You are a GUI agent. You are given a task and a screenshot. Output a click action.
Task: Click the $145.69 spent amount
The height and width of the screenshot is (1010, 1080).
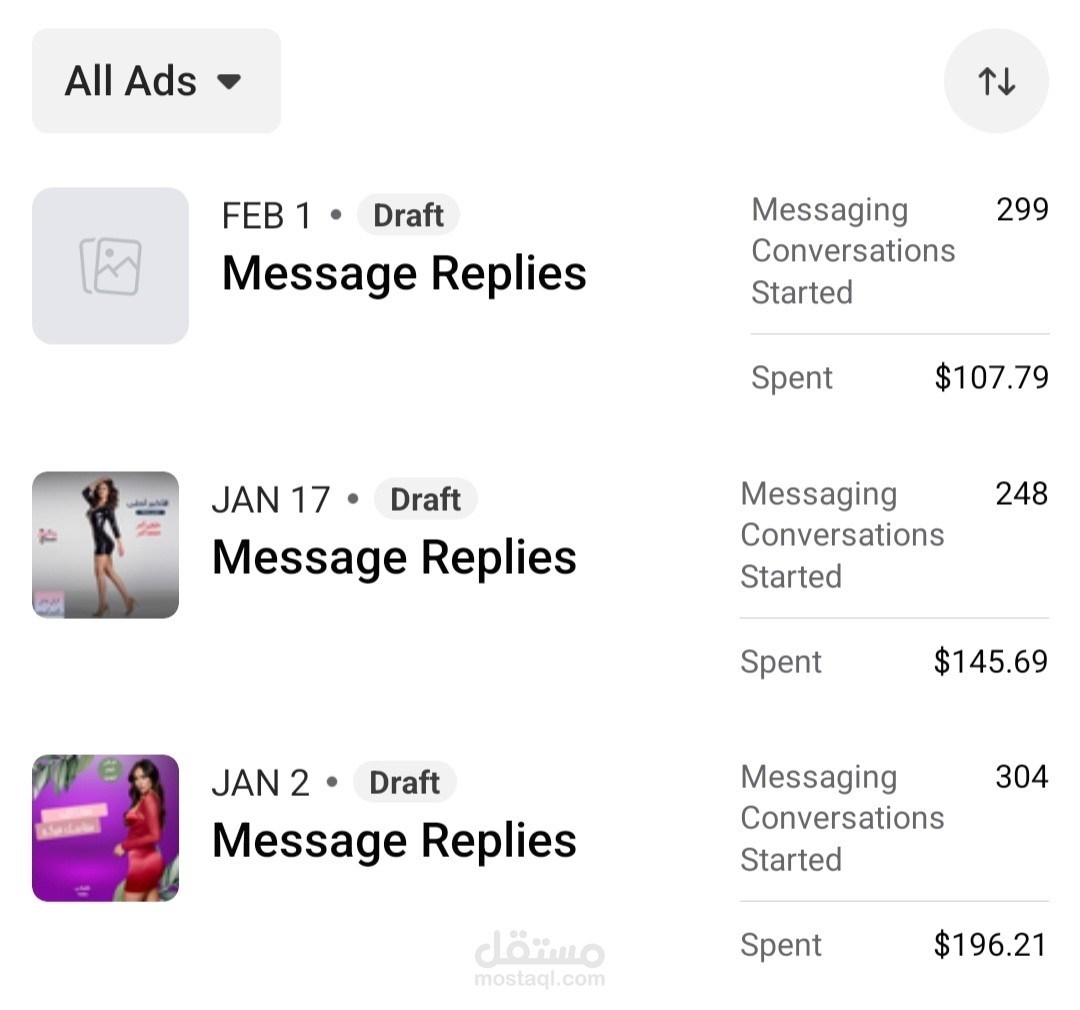point(990,662)
